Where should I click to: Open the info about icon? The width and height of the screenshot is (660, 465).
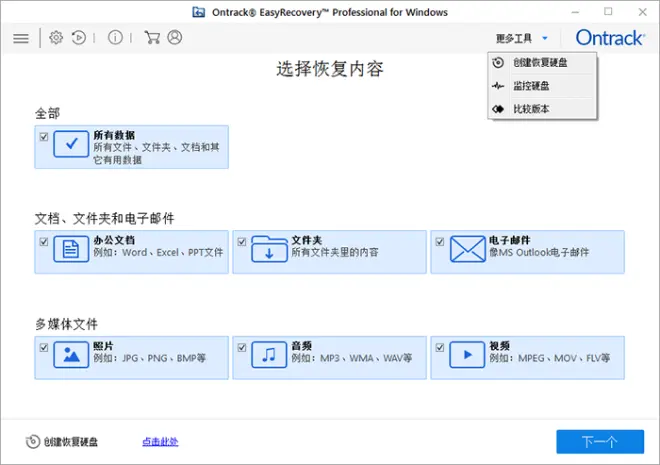[x=115, y=37]
